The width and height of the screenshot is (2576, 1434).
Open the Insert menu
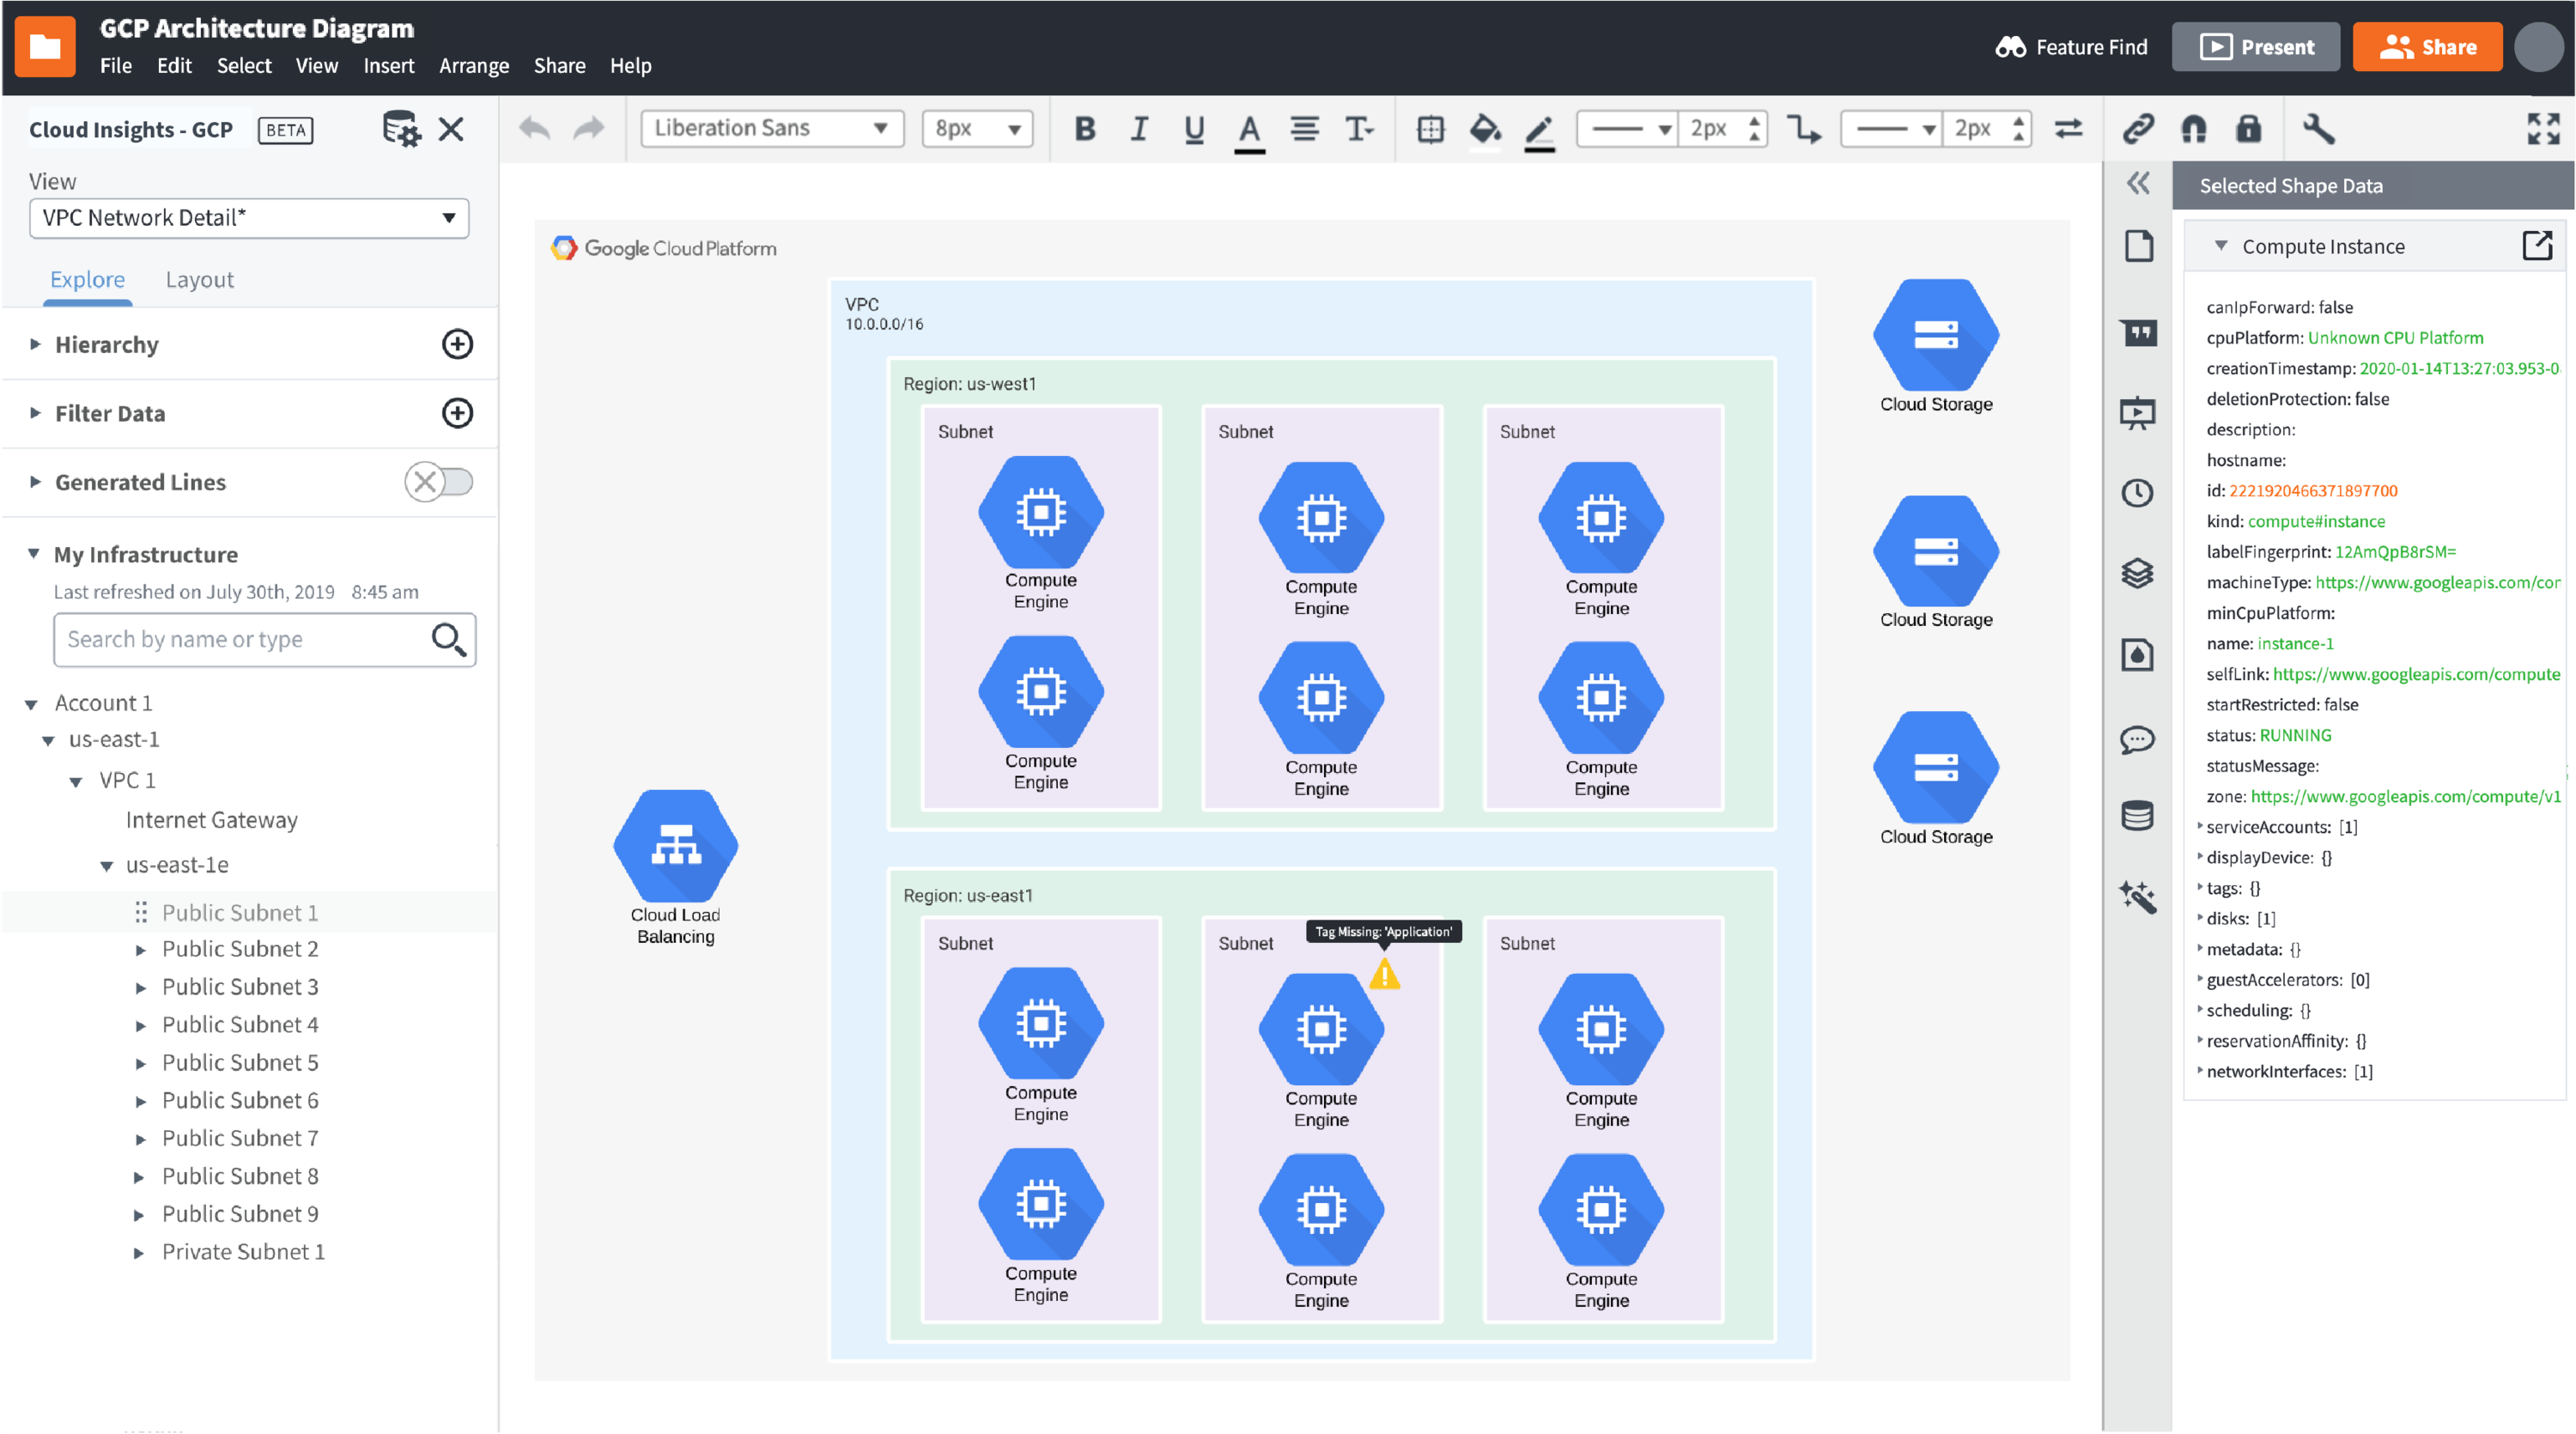pyautogui.click(x=388, y=66)
